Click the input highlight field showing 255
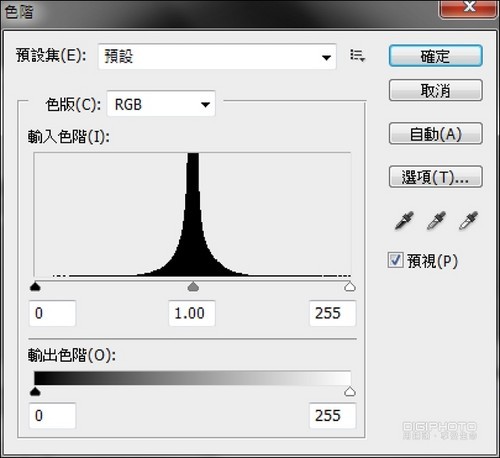Viewport: 500px width, 458px height. tap(333, 313)
